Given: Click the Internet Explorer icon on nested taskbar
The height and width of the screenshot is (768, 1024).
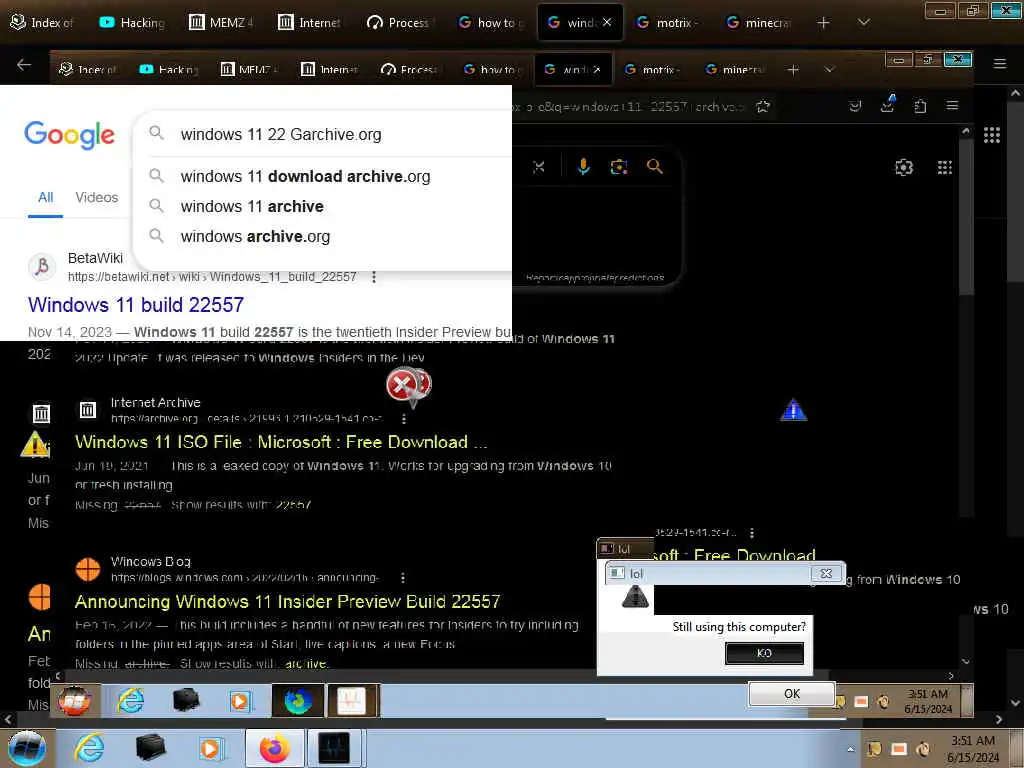Looking at the screenshot, I should [131, 701].
